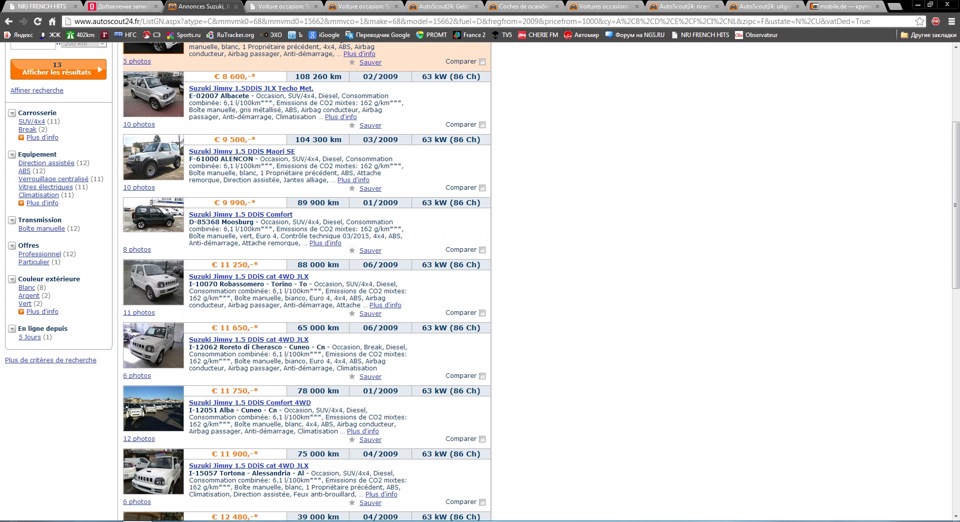The width and height of the screenshot is (960, 522).
Task: Filter by Direction assistée equipment
Action: tap(46, 163)
